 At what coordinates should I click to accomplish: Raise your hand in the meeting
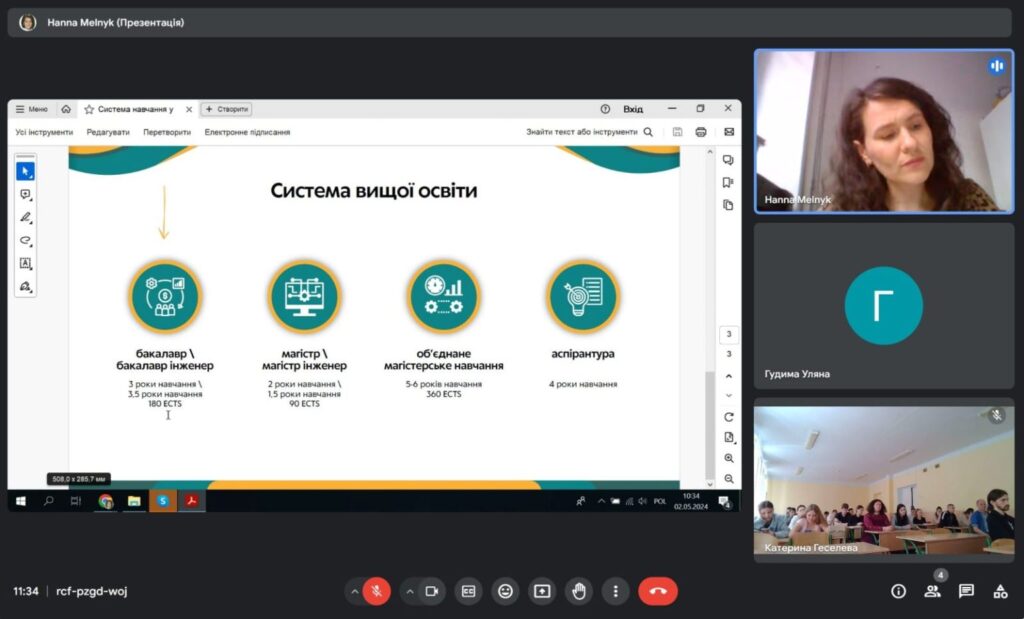point(579,591)
